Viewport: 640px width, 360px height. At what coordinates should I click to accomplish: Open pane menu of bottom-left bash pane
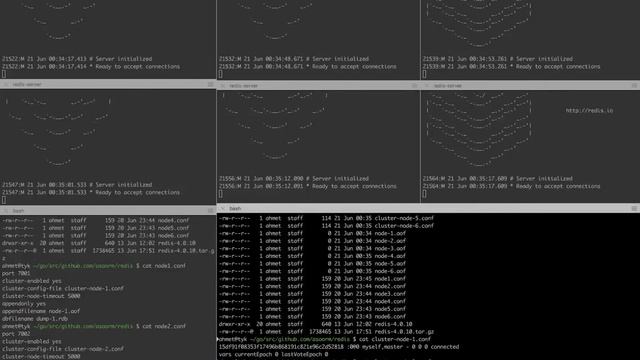click(x=211, y=211)
